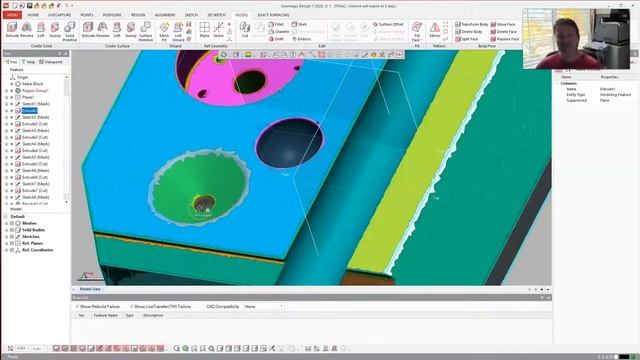
Task: Toggle visibility dot for Metal Block
Action: (12, 84)
